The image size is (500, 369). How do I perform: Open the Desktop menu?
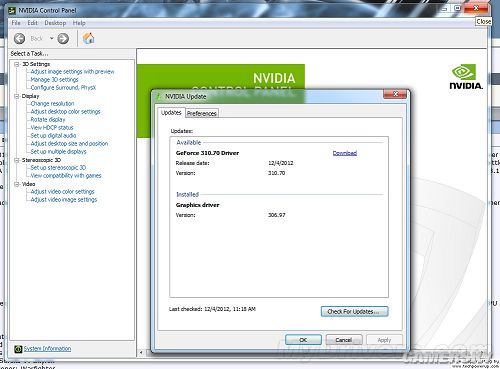(55, 23)
